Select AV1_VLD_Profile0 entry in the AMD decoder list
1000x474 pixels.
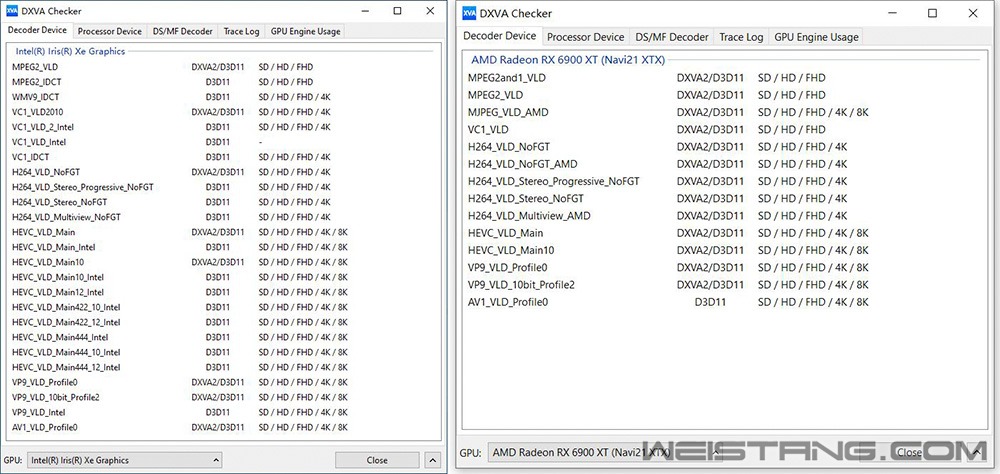[x=508, y=302]
